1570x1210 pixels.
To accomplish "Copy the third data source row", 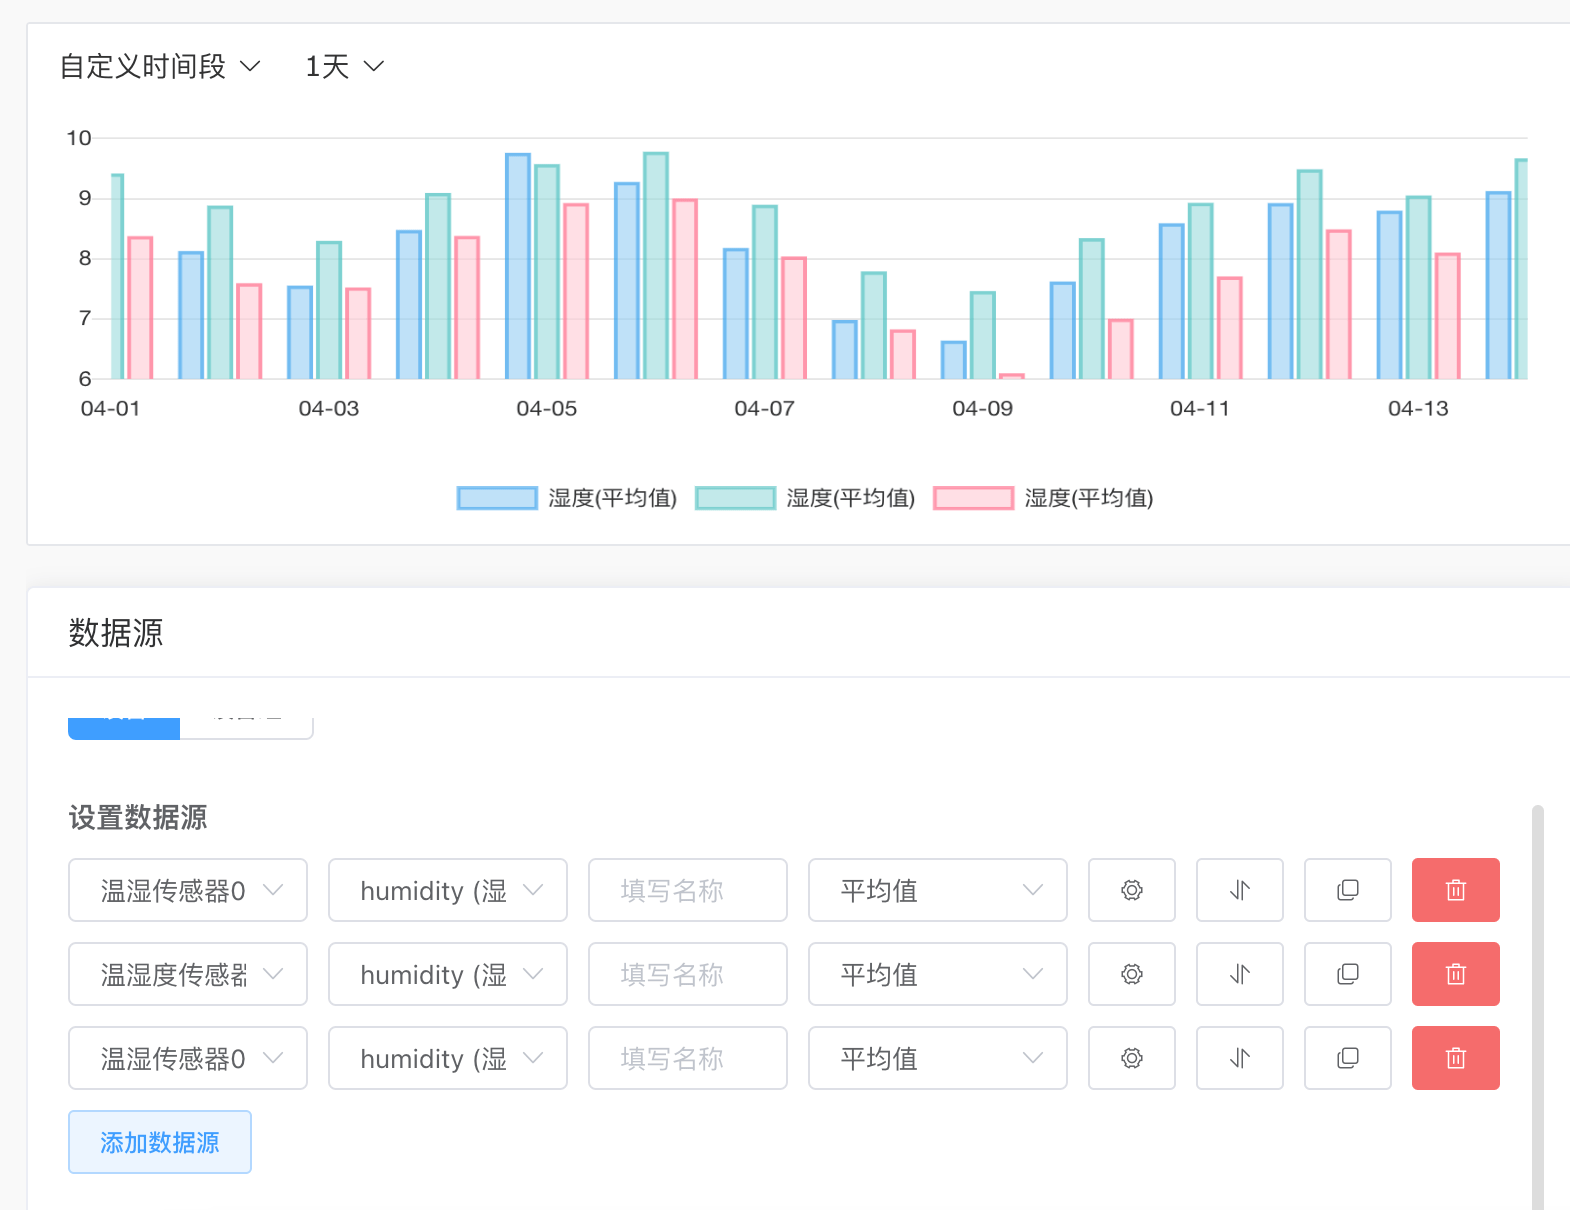I will (1347, 1058).
